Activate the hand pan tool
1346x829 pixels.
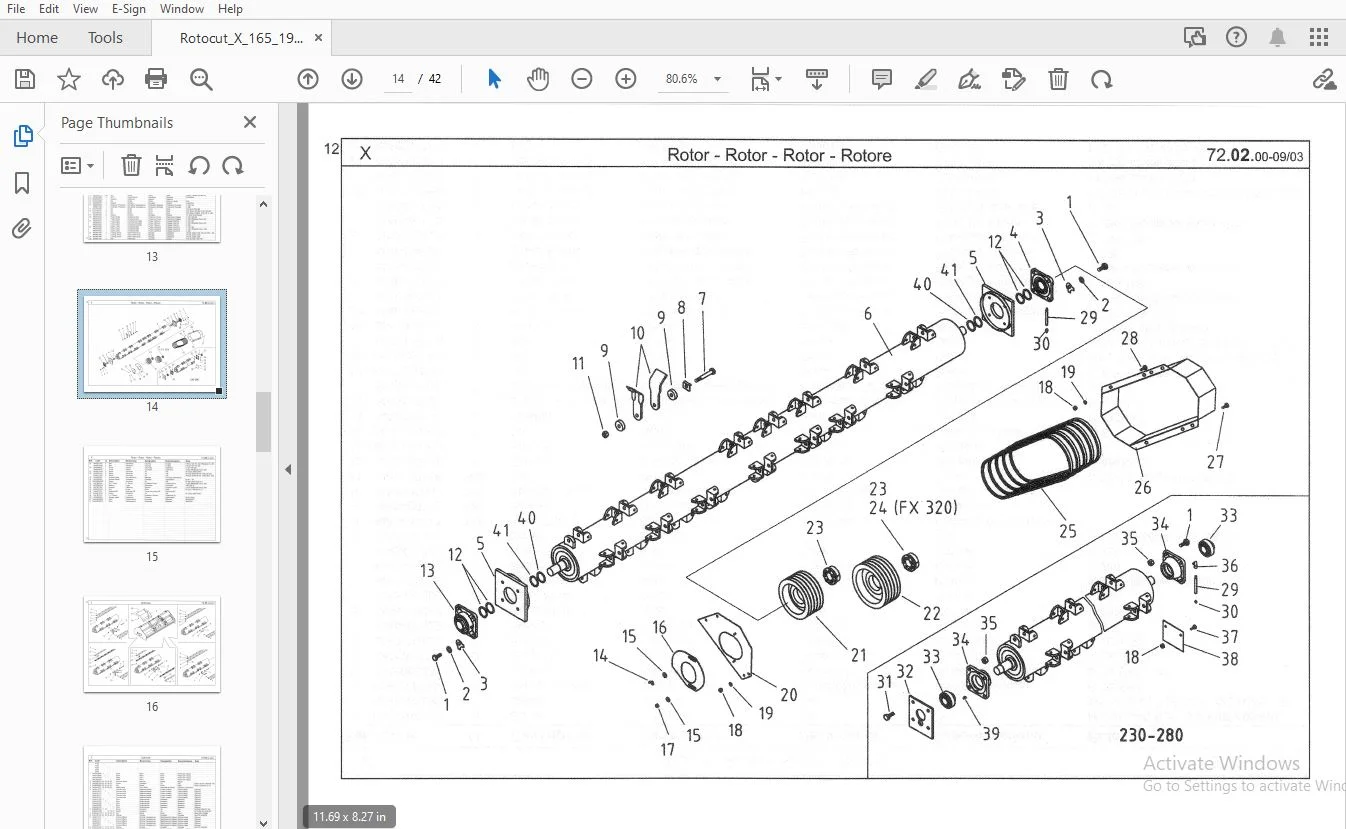pos(538,79)
